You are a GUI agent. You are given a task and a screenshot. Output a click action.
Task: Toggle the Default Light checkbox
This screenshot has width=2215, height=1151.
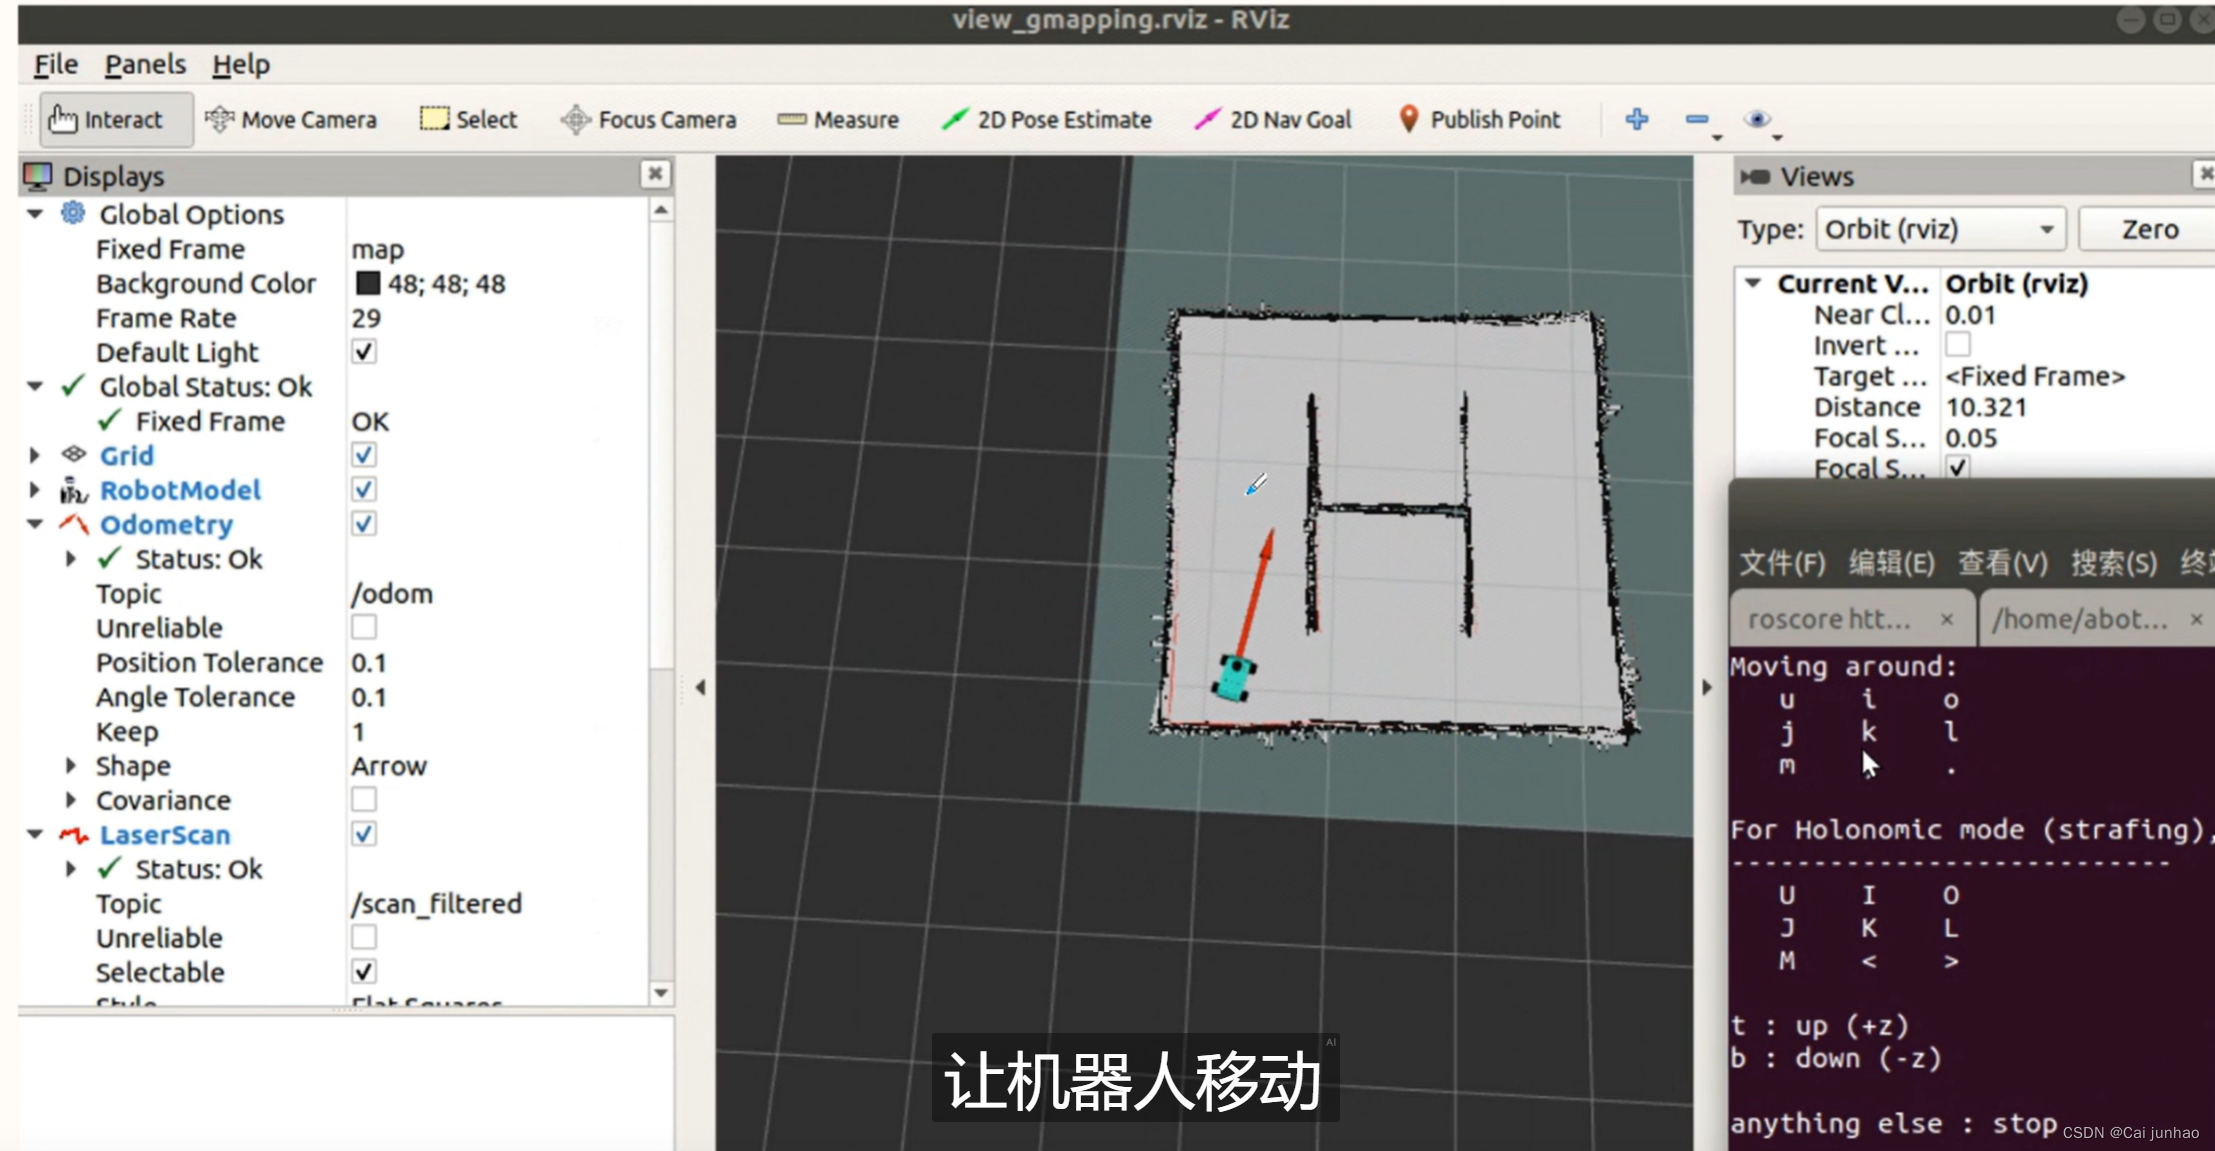click(x=364, y=352)
